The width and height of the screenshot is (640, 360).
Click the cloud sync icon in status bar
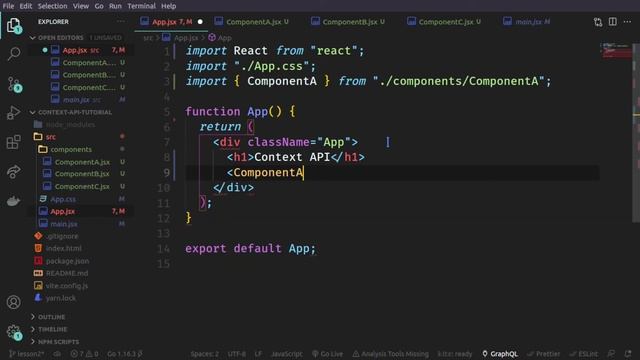tap(57, 354)
